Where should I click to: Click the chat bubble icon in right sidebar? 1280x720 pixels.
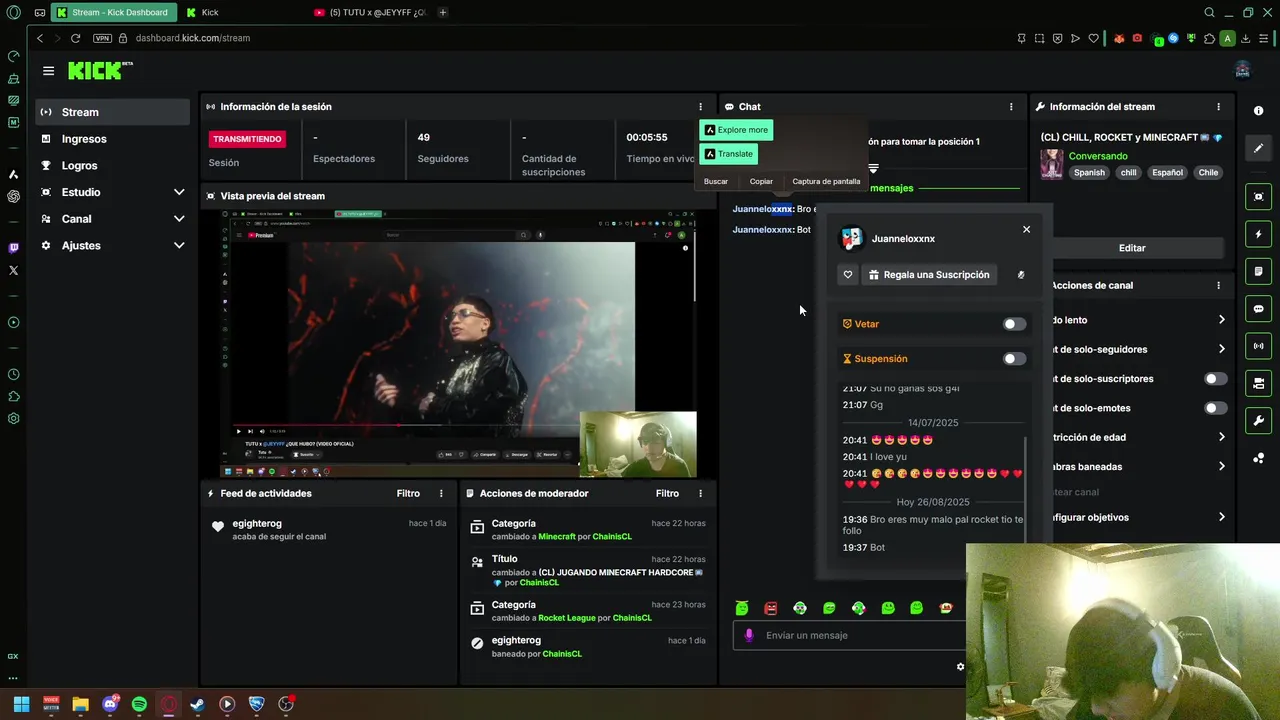click(1259, 309)
